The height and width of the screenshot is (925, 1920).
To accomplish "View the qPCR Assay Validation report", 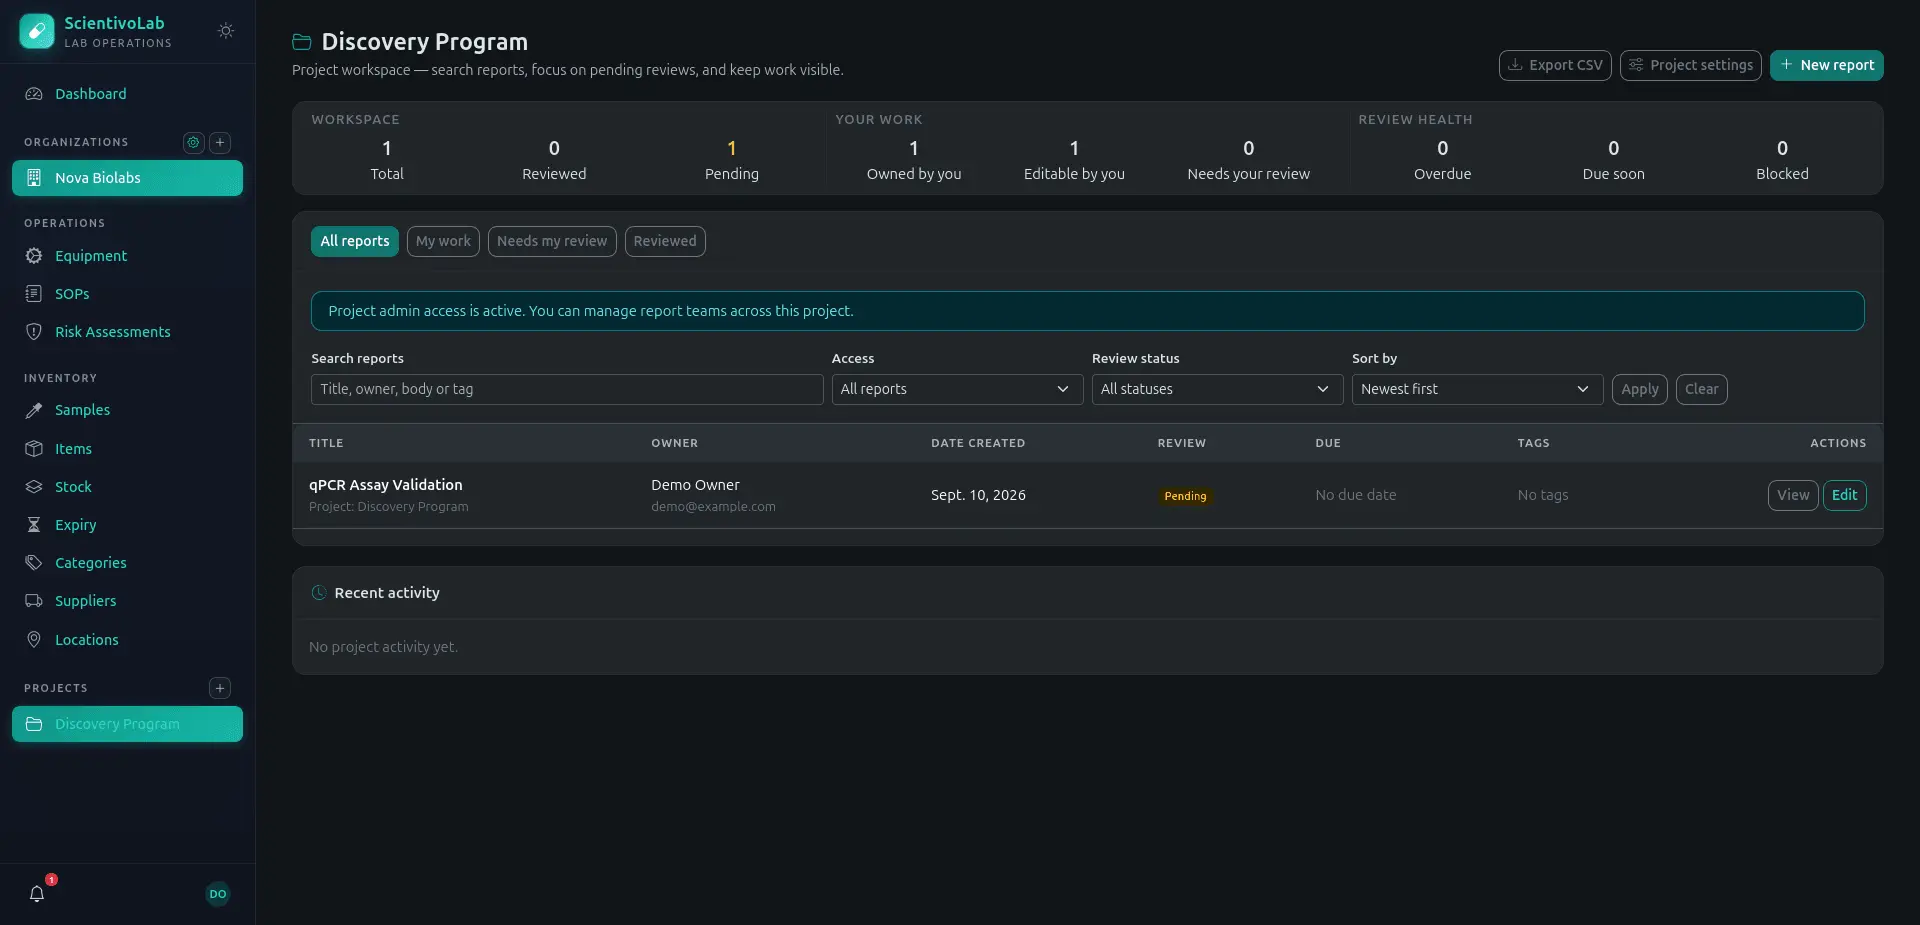I will coord(1793,495).
